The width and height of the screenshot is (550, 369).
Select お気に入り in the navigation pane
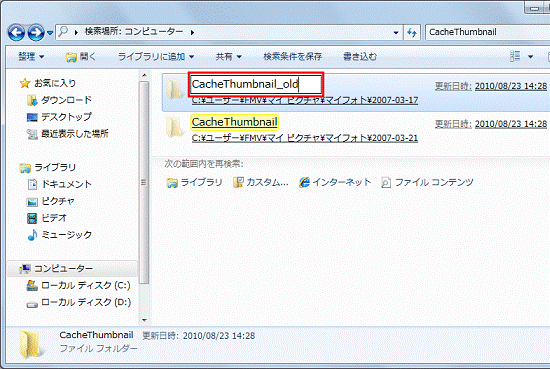(55, 83)
